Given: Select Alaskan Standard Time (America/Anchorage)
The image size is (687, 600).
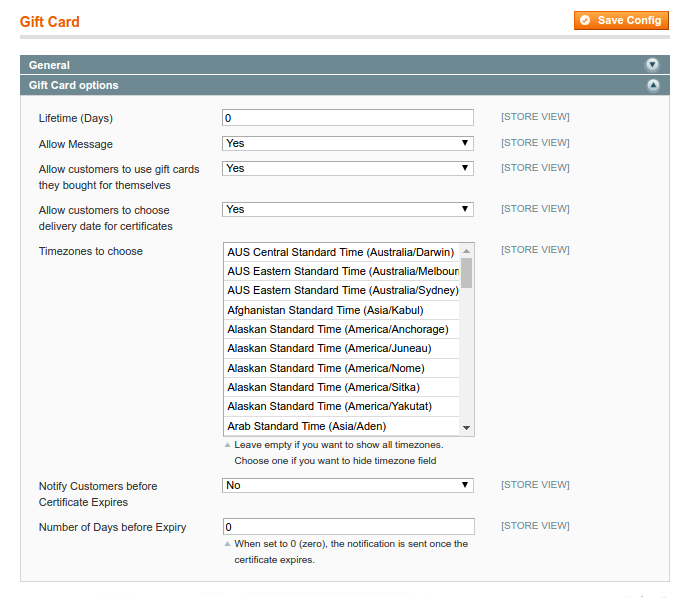Looking at the screenshot, I should 337,329.
